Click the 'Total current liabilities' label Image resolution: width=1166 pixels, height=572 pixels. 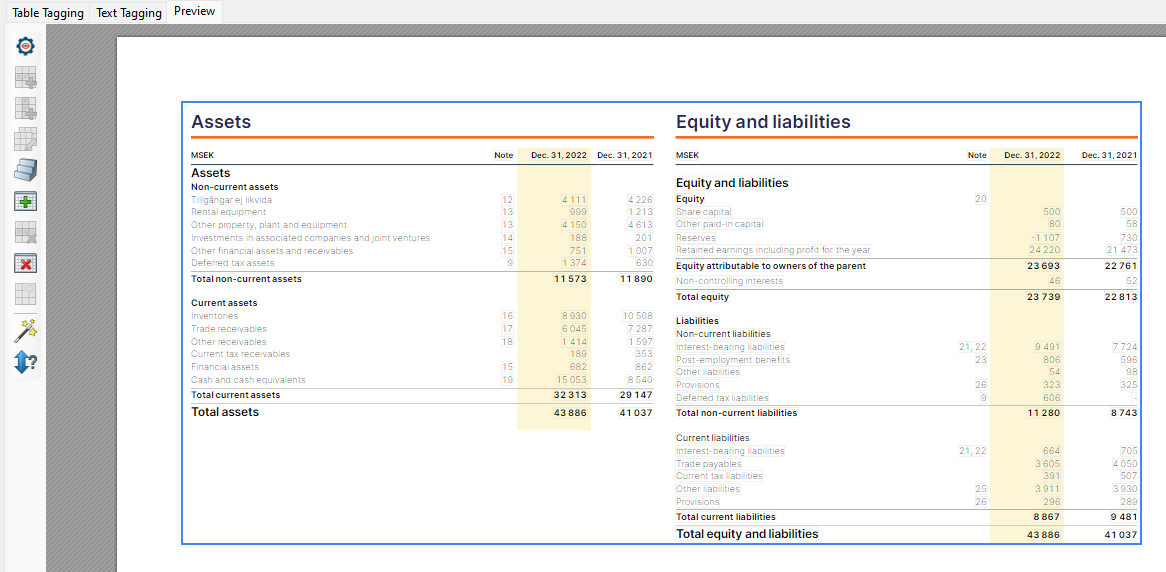point(726,517)
